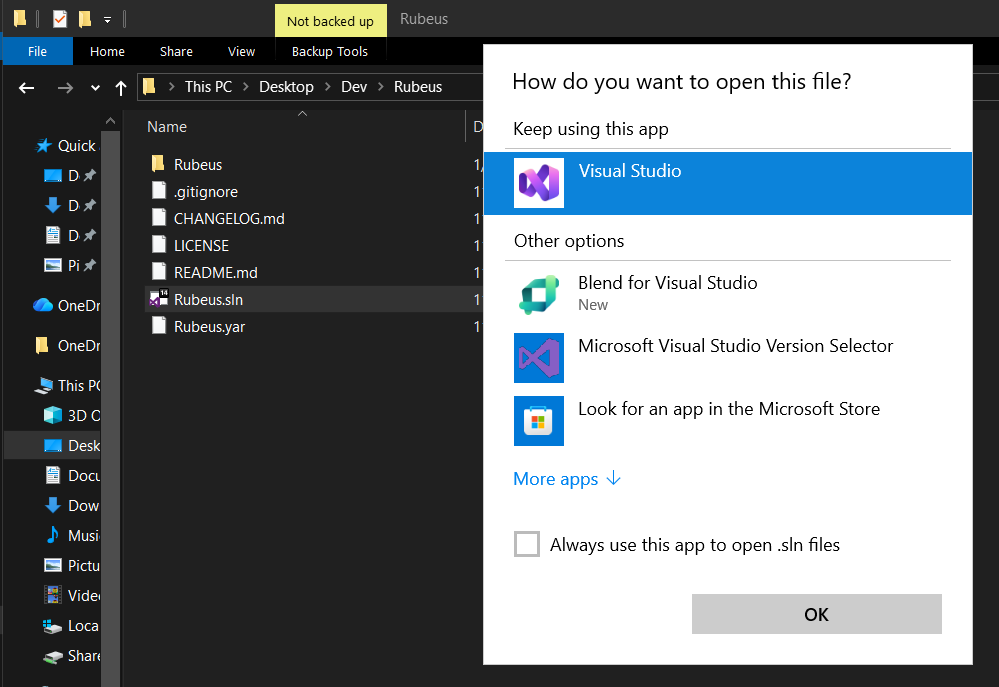Open the Backup Tools ribbon tab
Image resolution: width=999 pixels, height=687 pixels.
point(330,50)
